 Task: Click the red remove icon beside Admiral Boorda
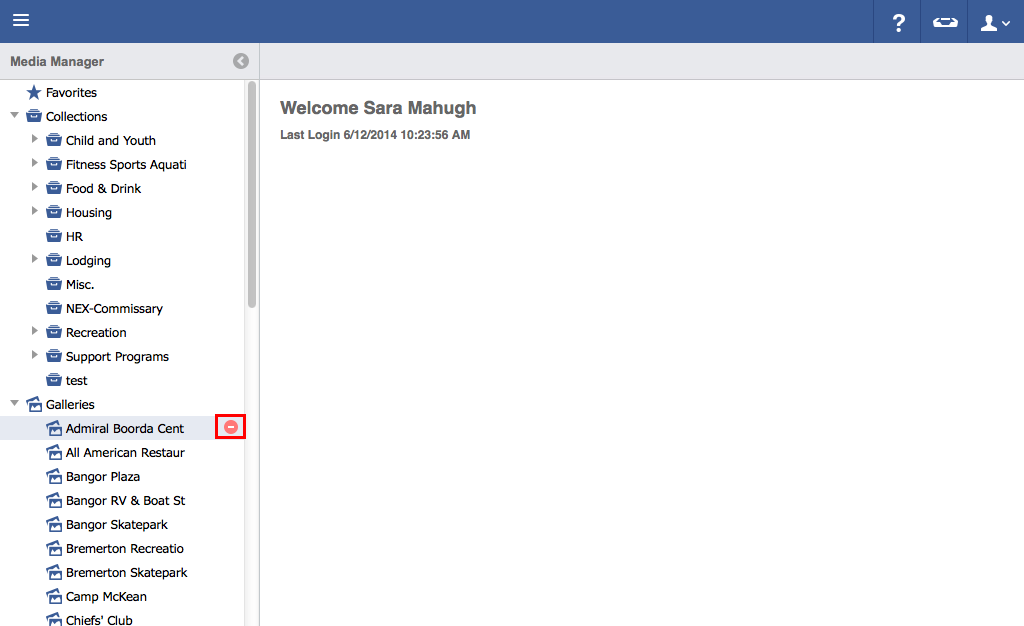pos(231,428)
